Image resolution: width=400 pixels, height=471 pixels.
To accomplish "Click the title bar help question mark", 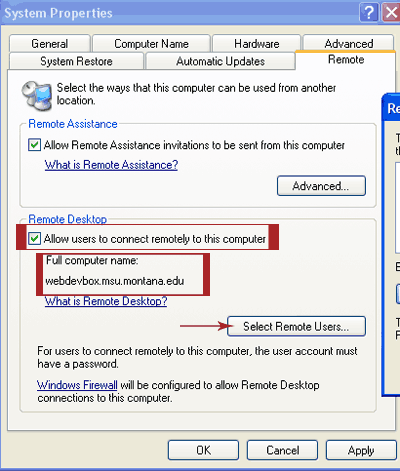I will (369, 13).
